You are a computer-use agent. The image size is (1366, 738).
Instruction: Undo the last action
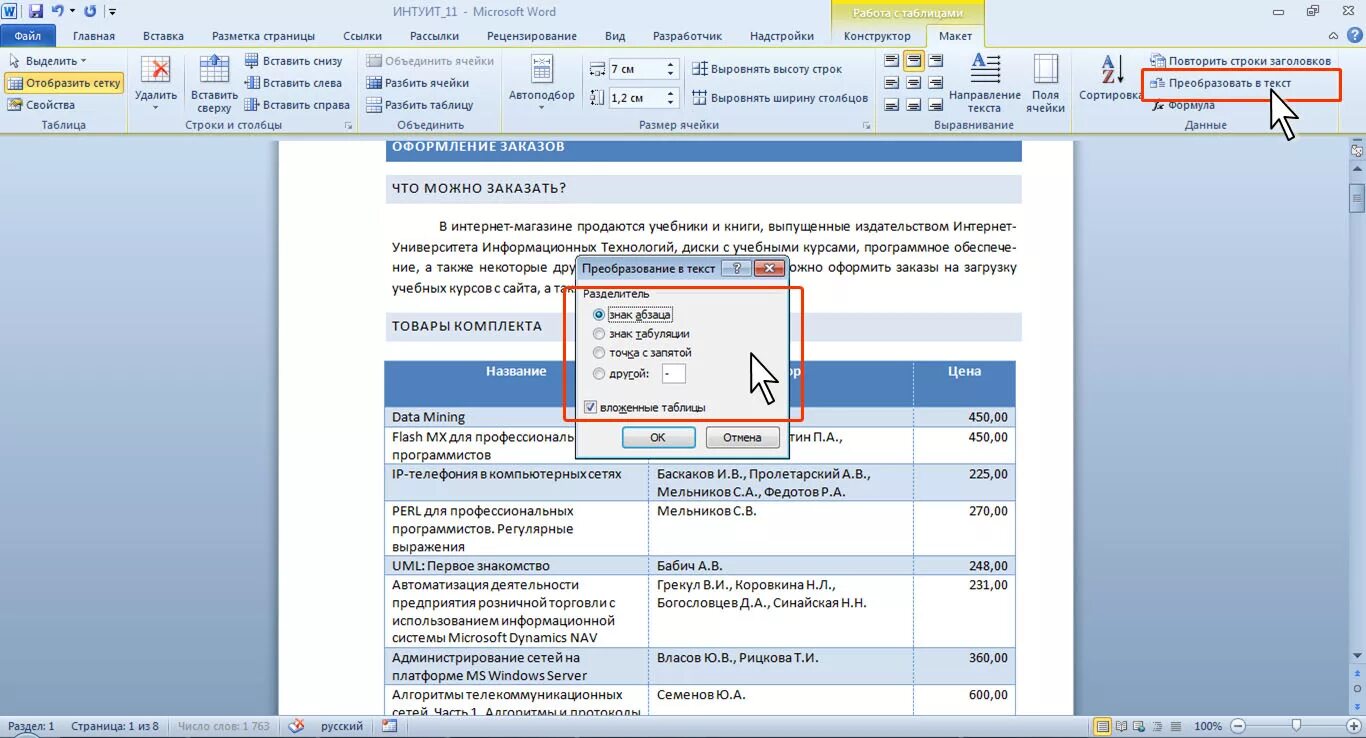pyautogui.click(x=57, y=12)
